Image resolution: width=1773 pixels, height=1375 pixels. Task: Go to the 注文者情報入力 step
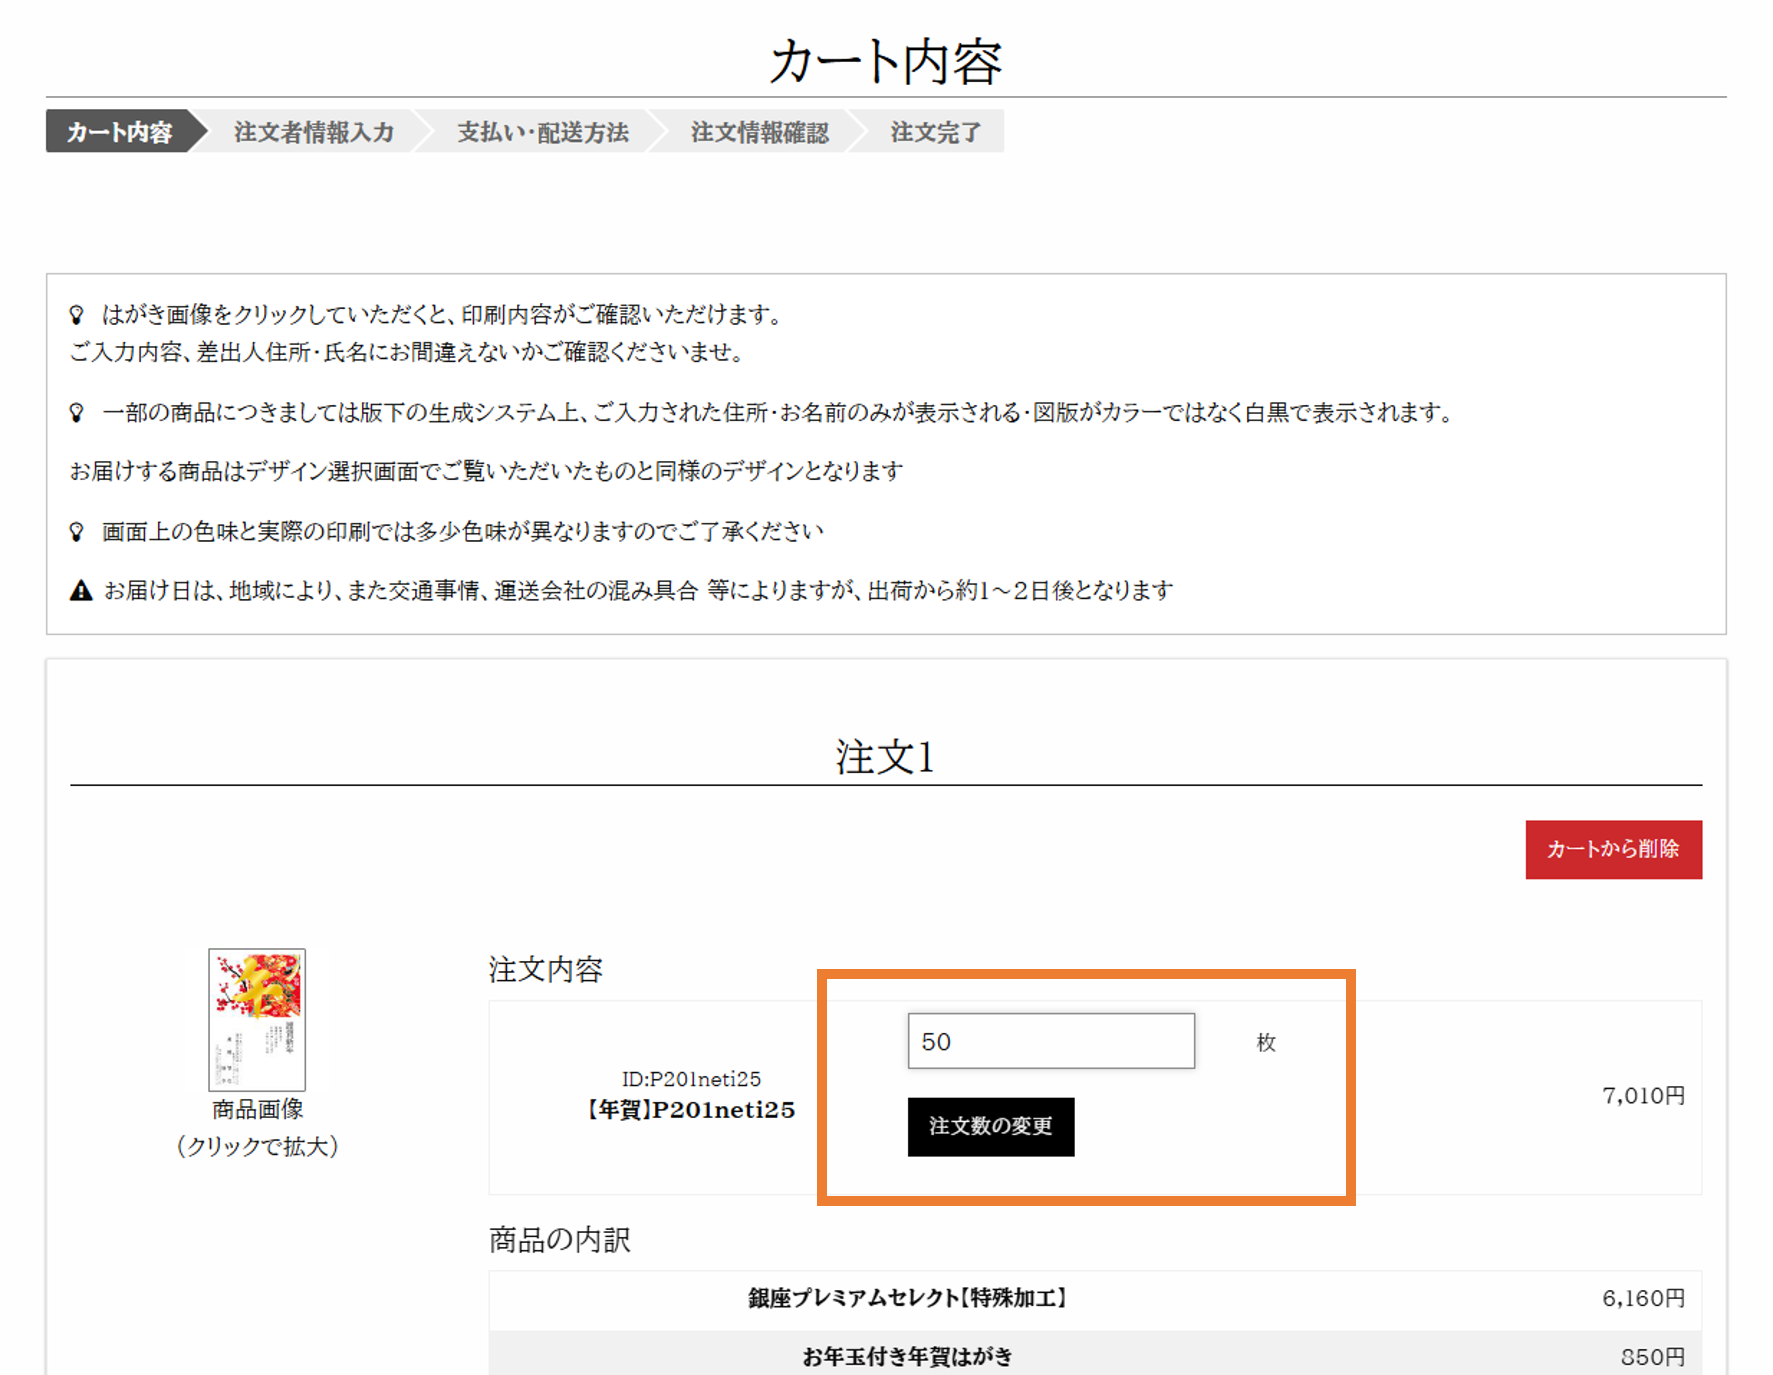313,132
